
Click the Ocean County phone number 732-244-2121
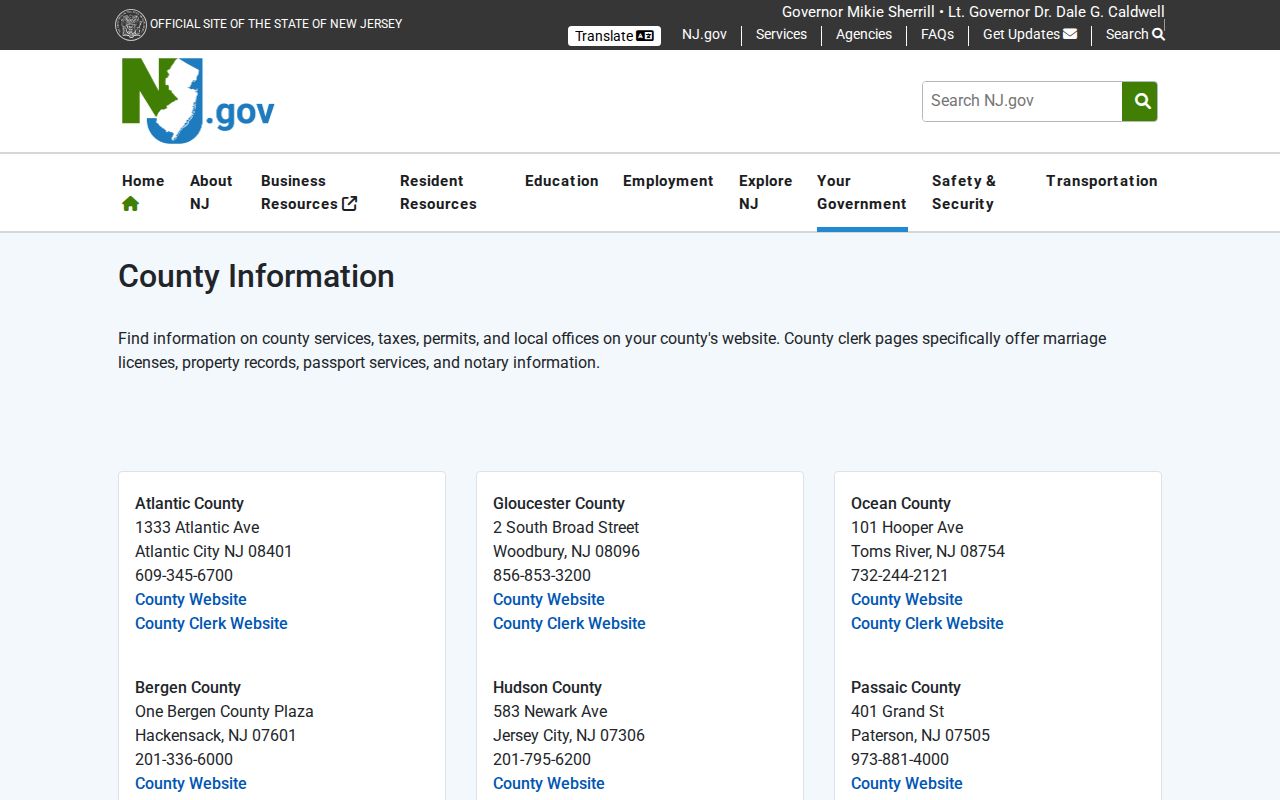tap(900, 575)
